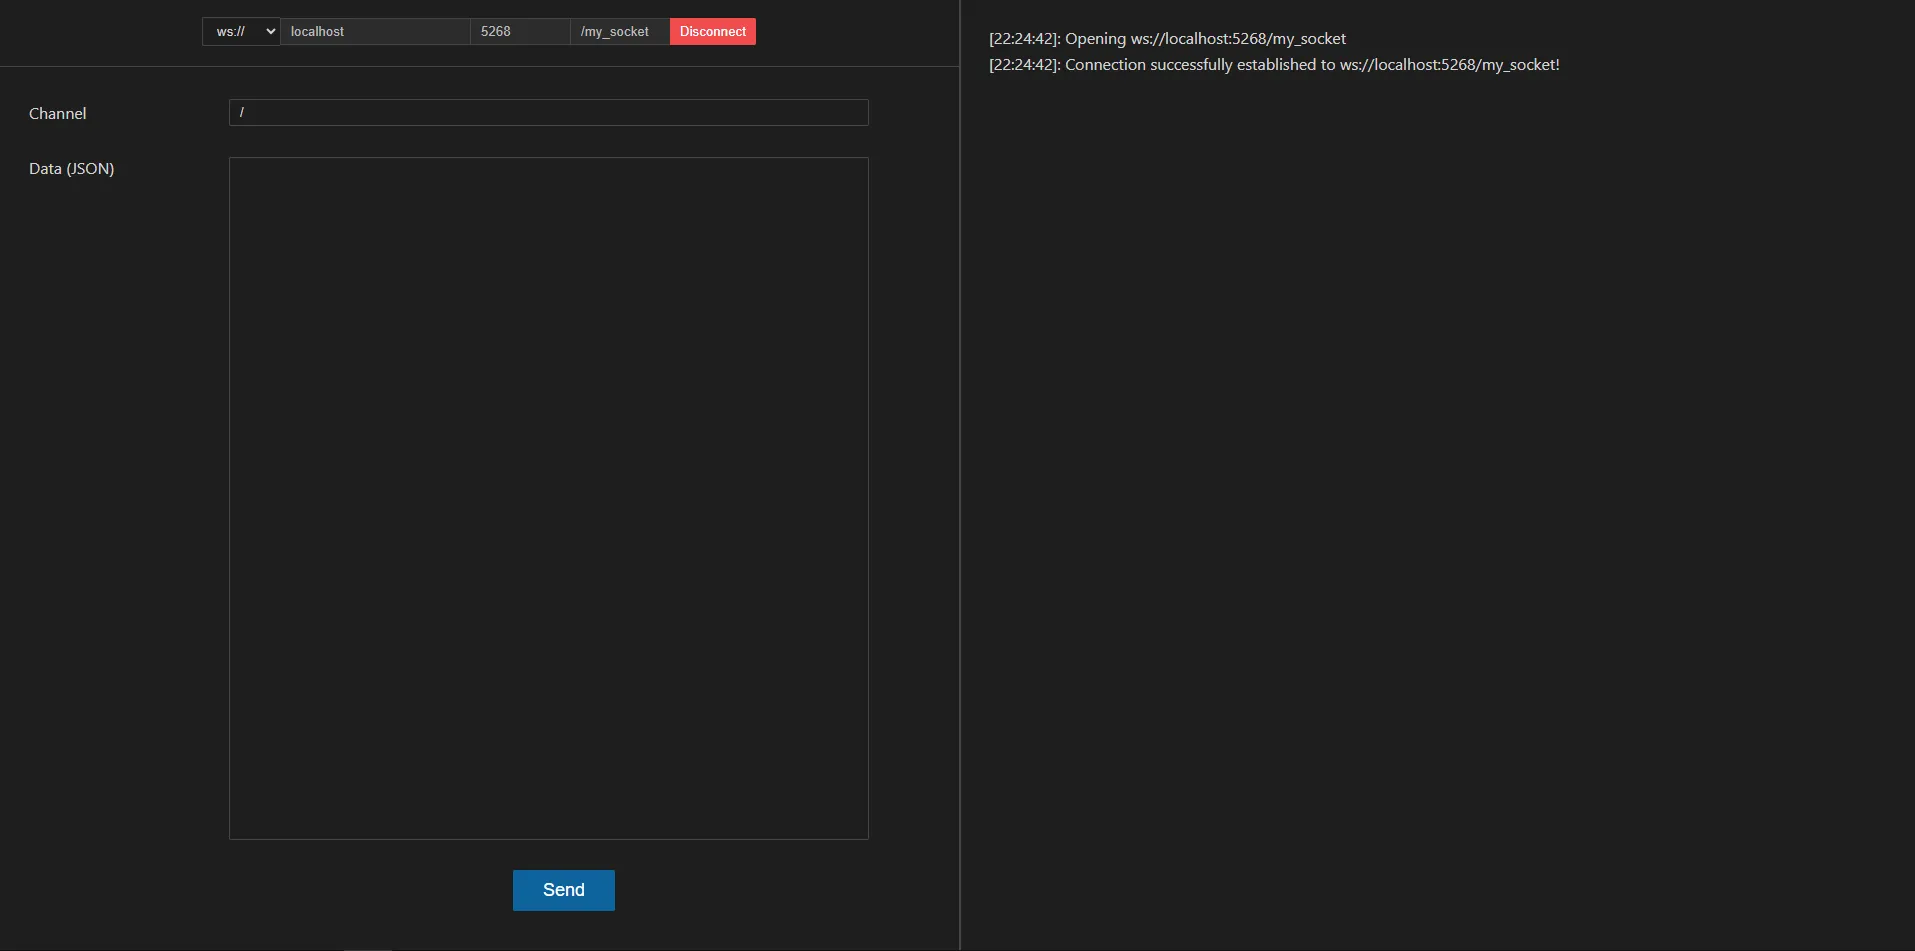
Task: Click the Data (JSON) label
Action: [72, 169]
